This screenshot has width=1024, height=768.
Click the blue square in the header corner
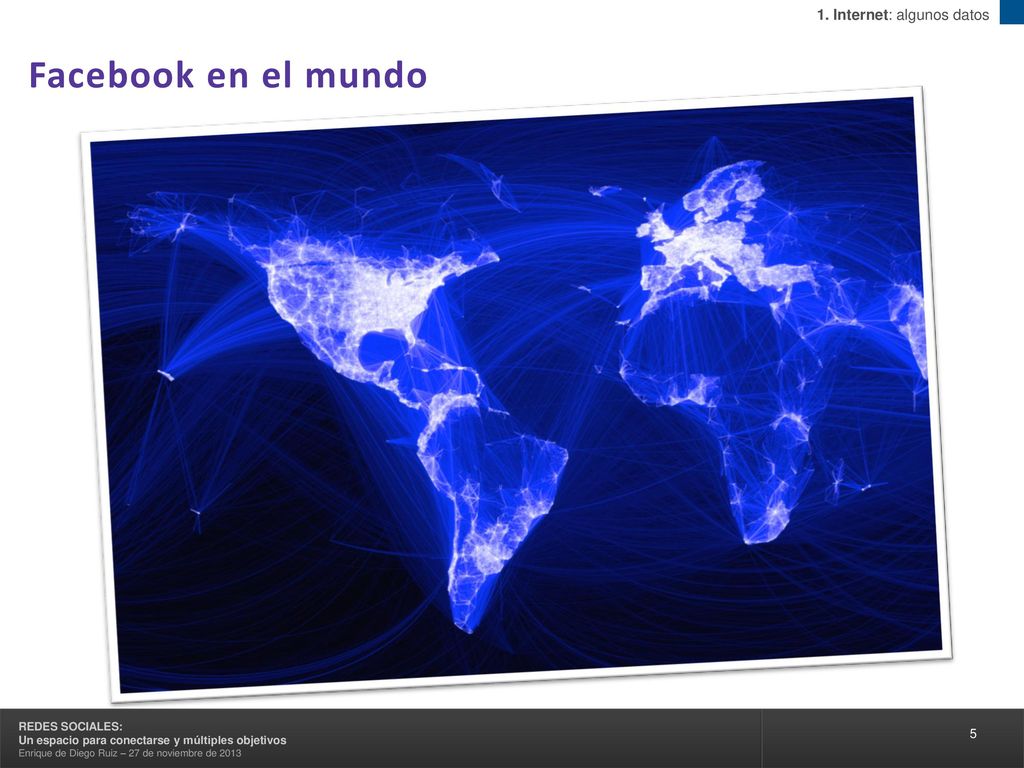[x=1012, y=12]
